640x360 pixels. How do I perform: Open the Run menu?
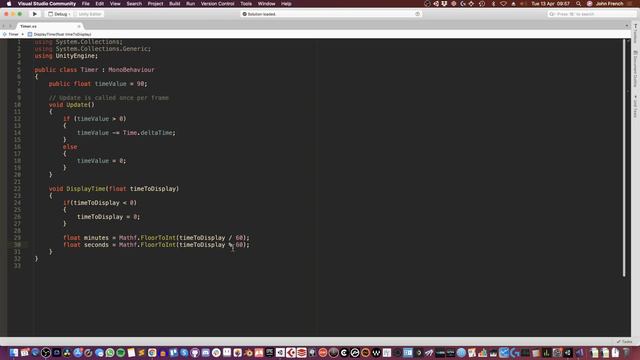coord(190,4)
